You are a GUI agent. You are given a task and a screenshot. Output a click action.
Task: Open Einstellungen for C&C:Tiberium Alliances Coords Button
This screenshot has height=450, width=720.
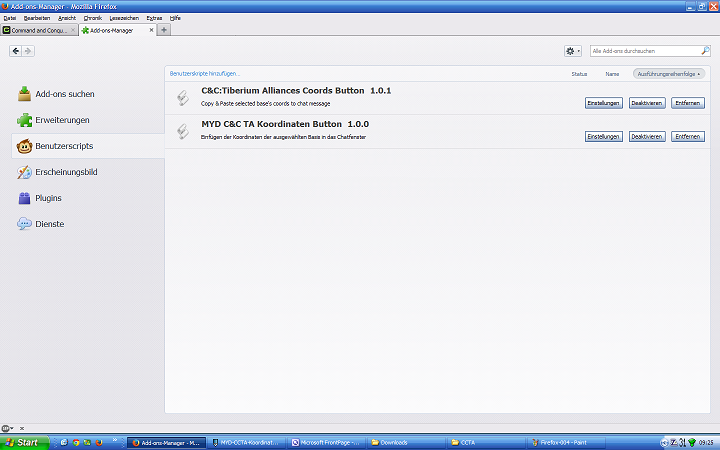tap(604, 103)
